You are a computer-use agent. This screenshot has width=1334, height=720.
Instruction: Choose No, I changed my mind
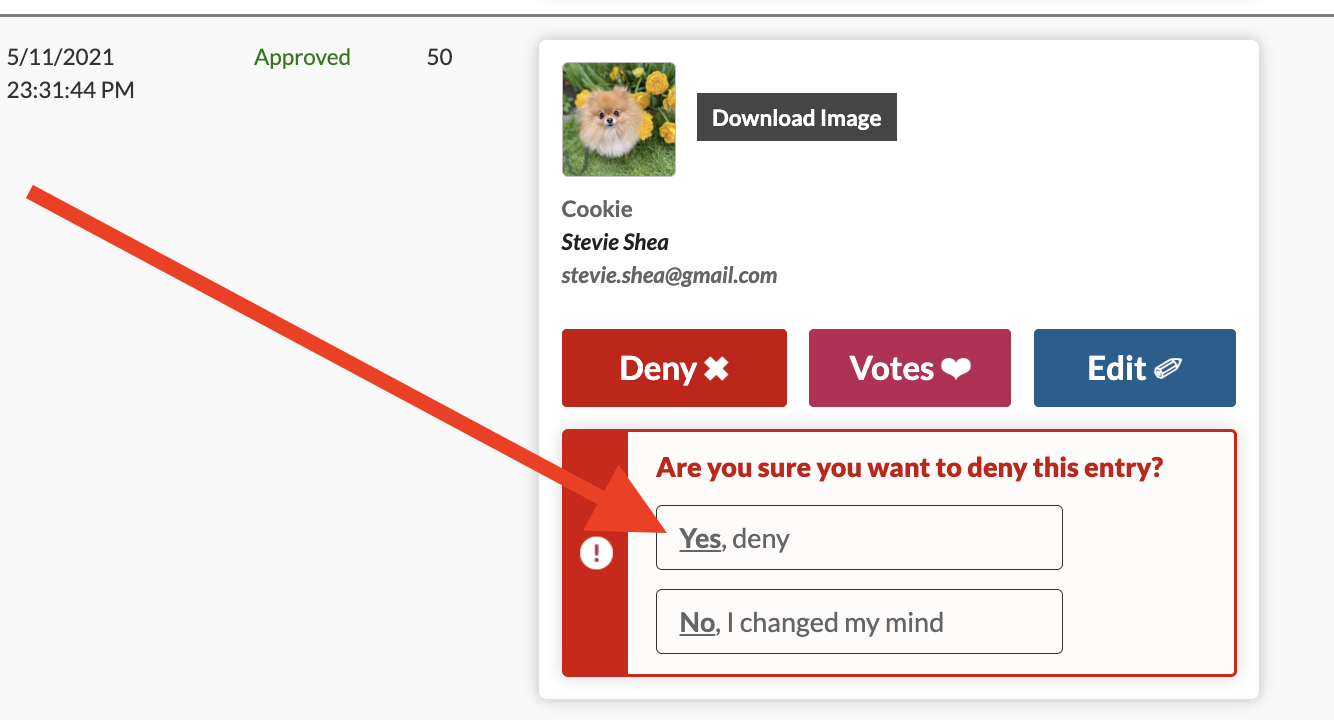point(859,622)
